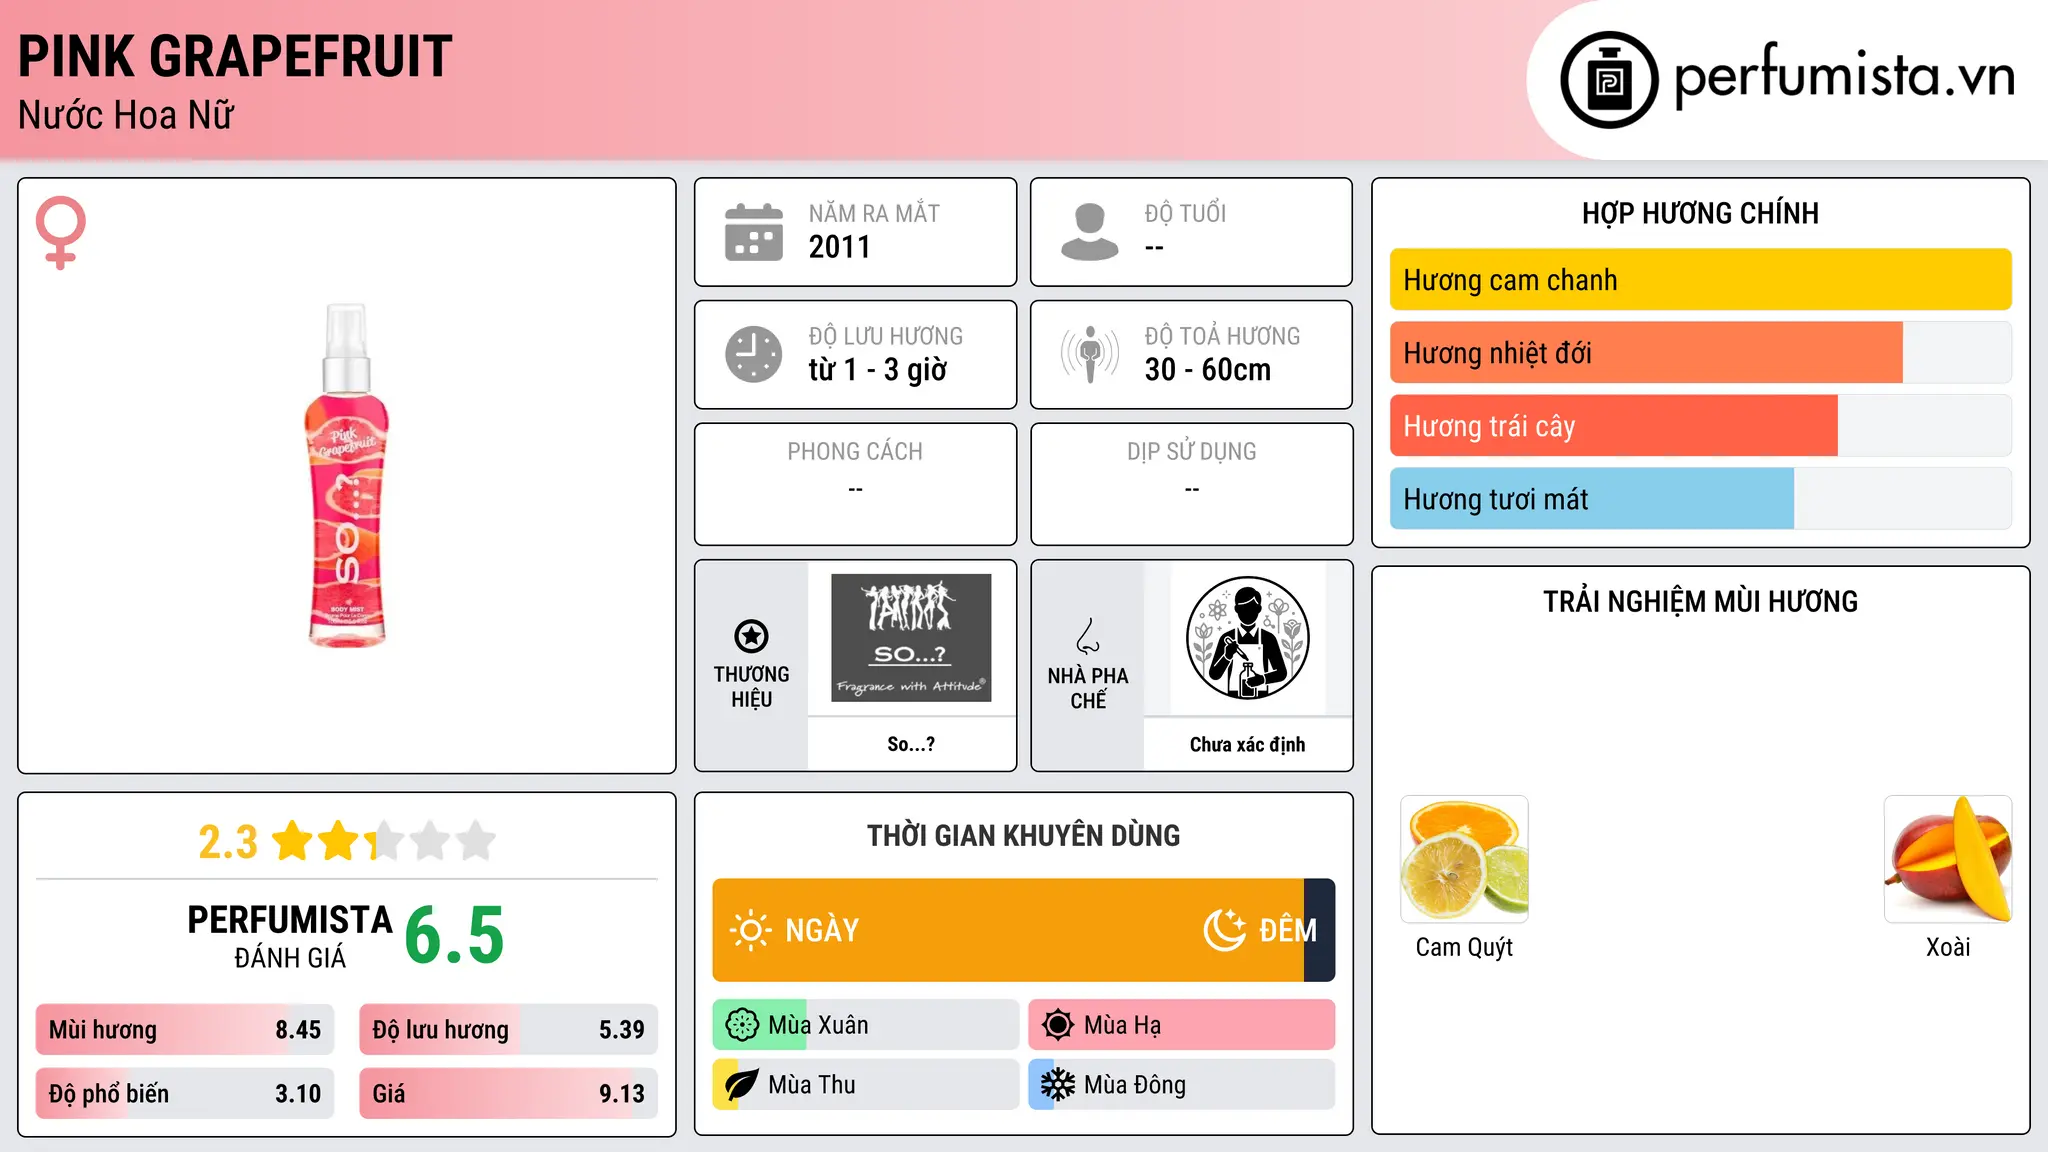Click the ĐÊM label on the orange bar

(1288, 931)
